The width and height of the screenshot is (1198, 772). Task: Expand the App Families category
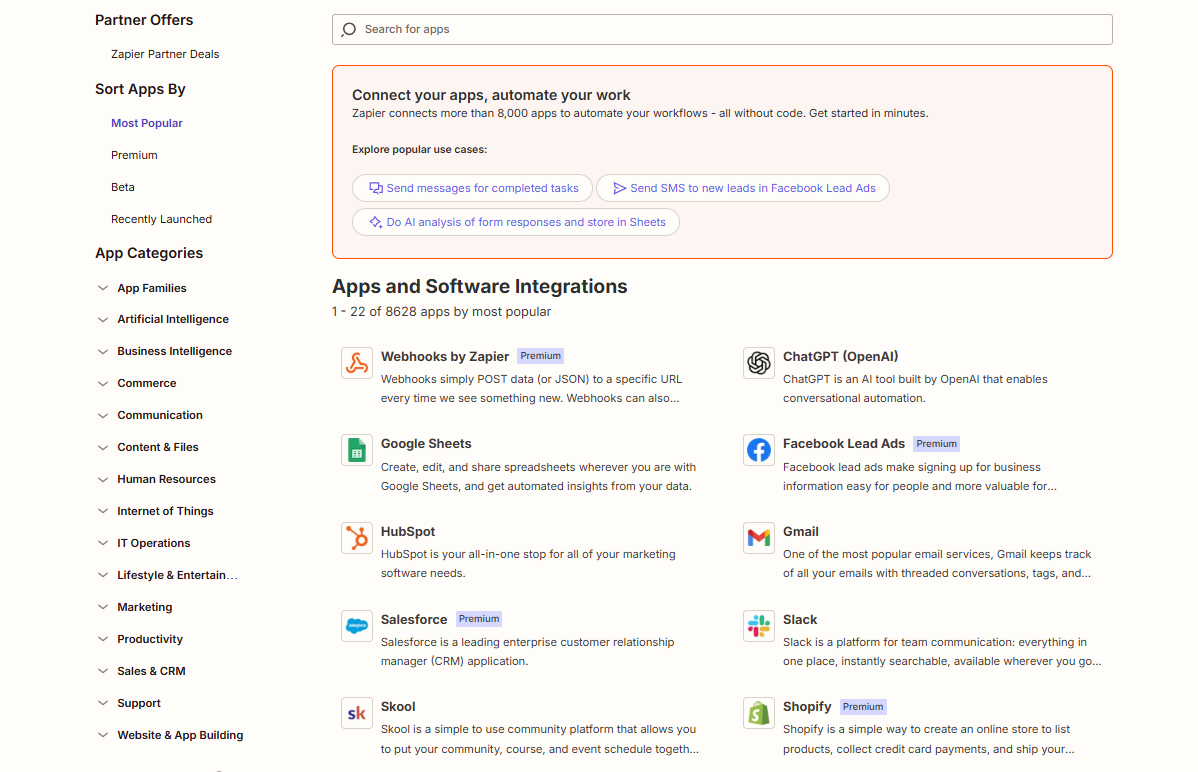103,288
